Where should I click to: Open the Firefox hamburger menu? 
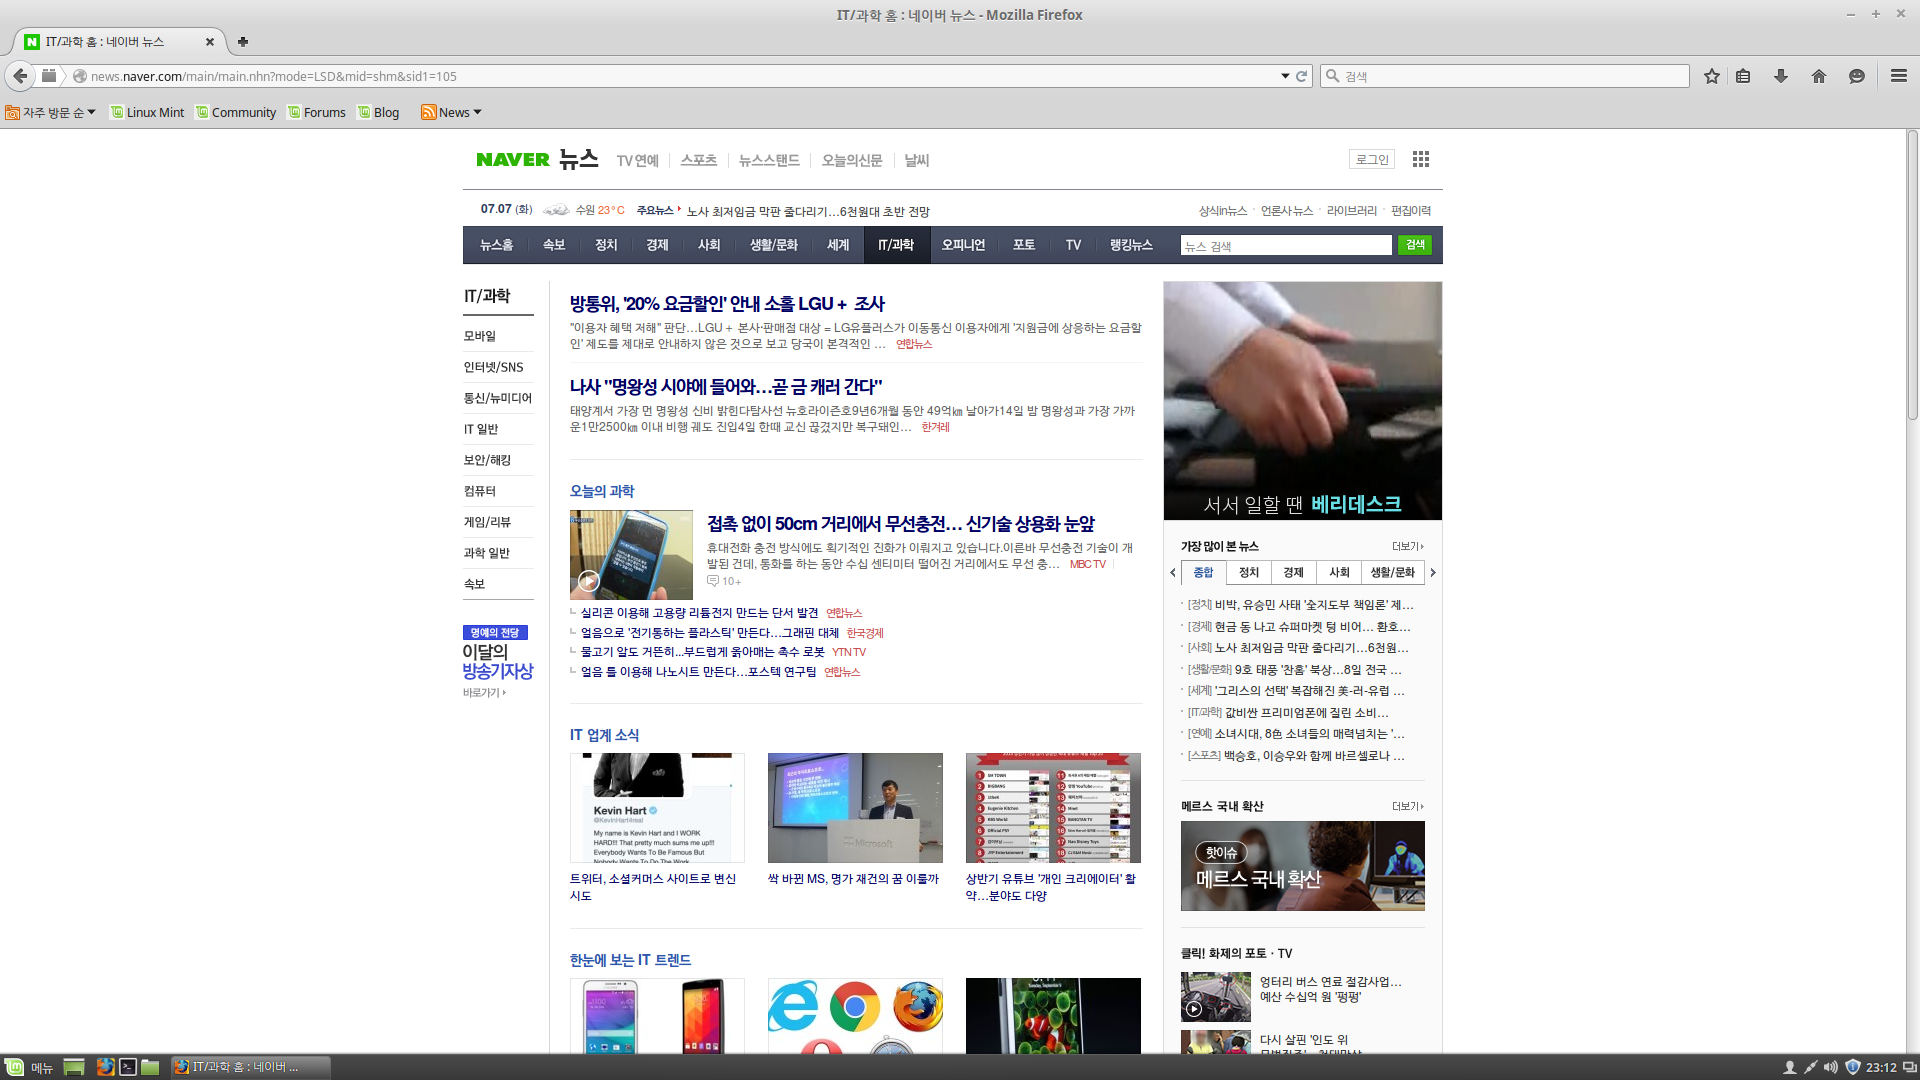coord(1899,76)
